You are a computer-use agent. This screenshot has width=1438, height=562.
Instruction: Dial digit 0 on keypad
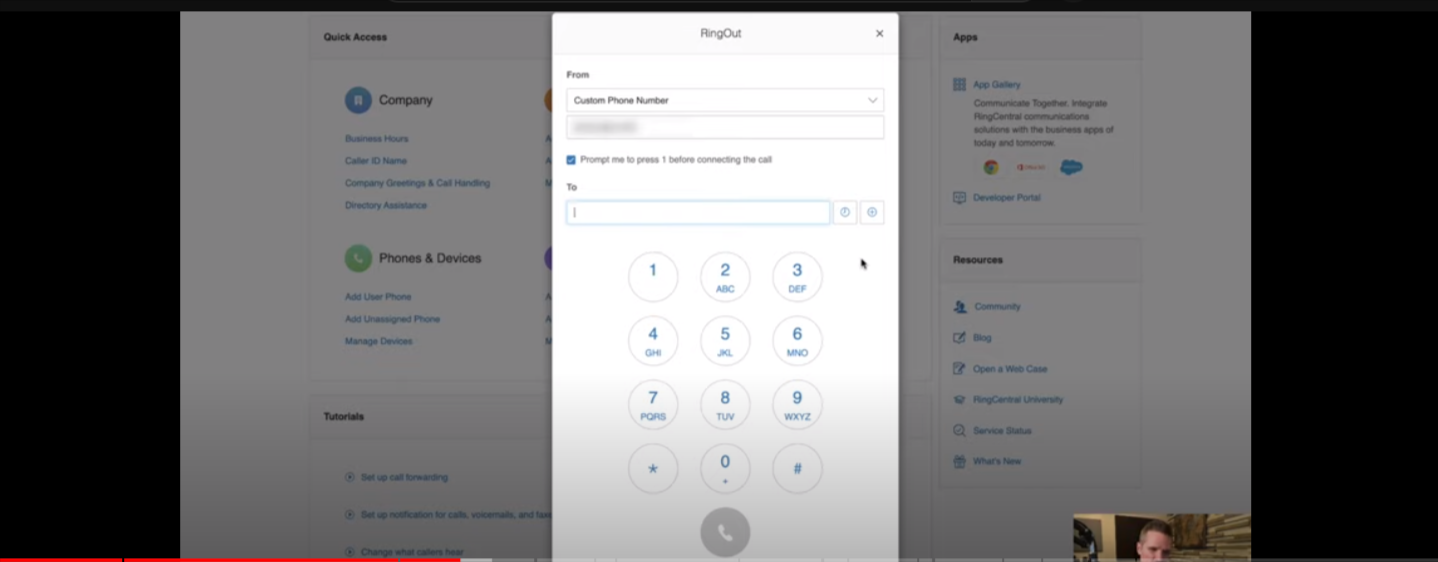point(725,469)
